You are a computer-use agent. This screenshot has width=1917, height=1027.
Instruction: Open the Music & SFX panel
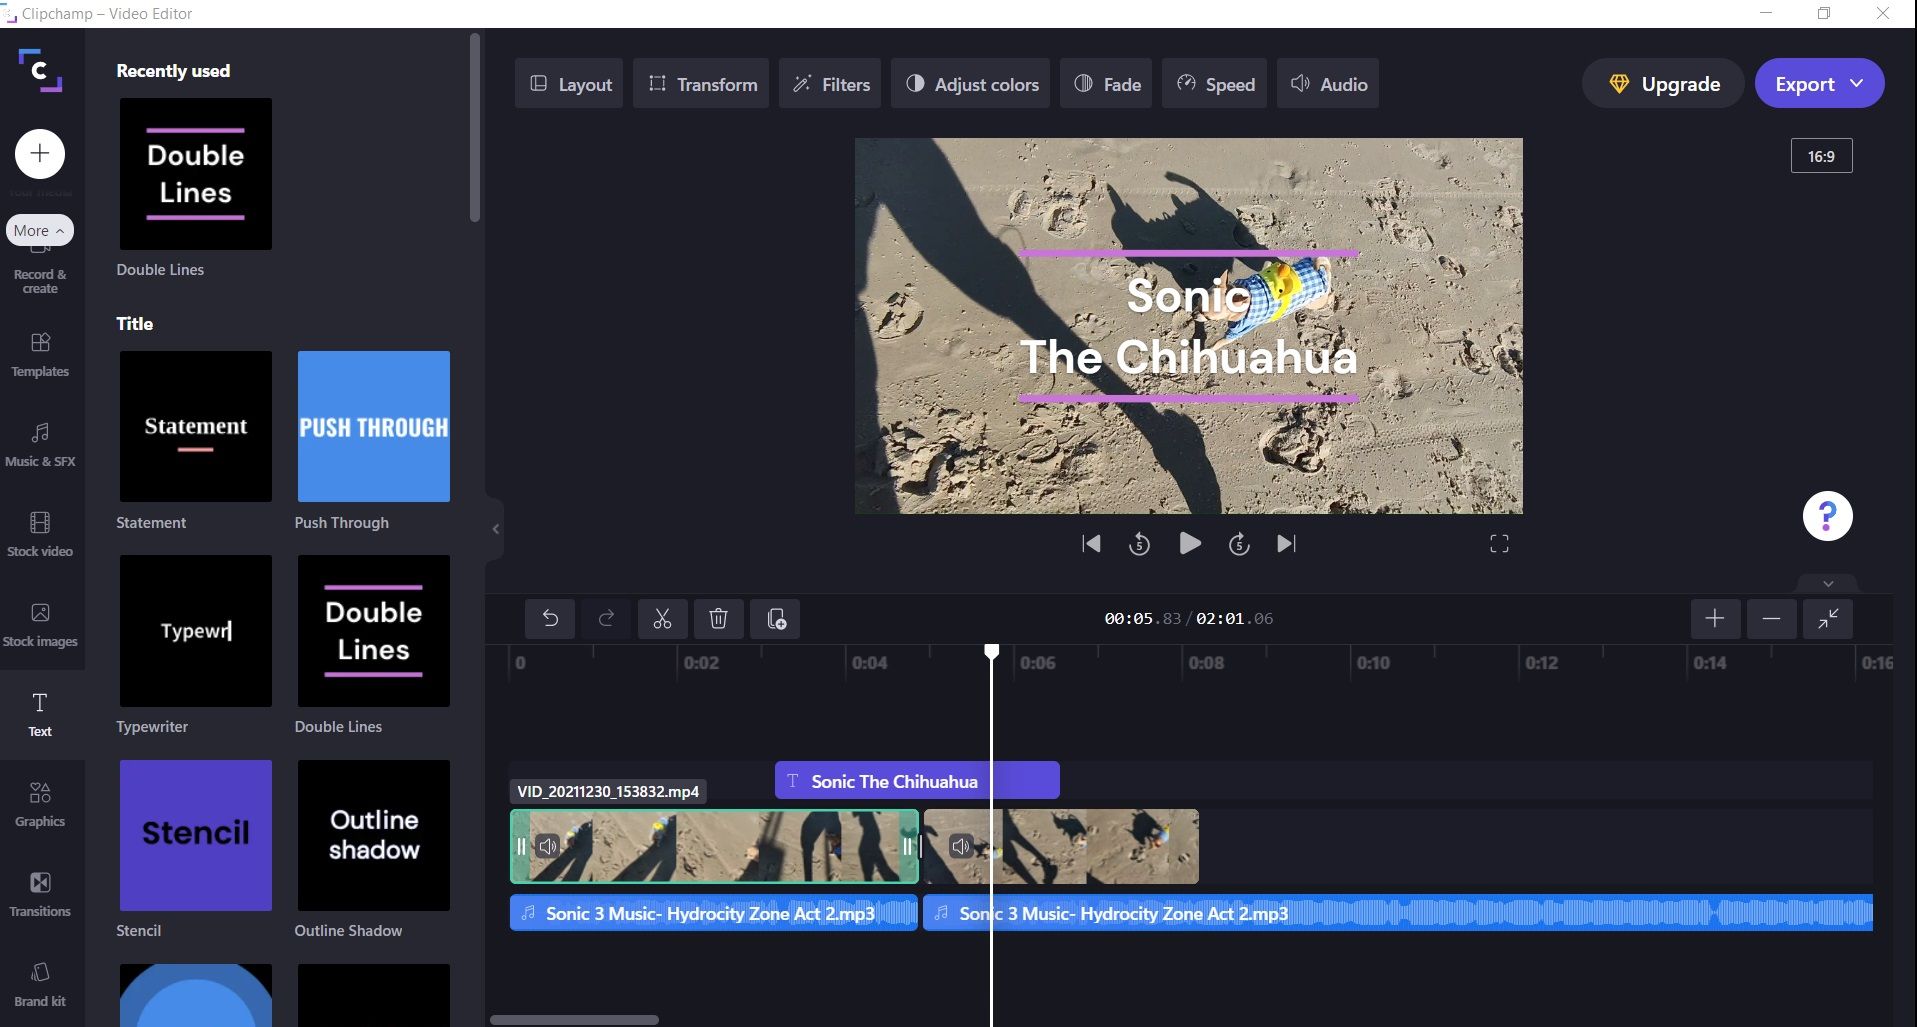(x=39, y=443)
